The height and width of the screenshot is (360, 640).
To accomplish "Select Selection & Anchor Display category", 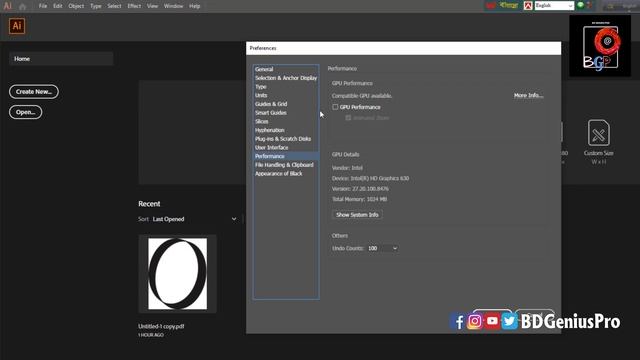I will click(286, 78).
